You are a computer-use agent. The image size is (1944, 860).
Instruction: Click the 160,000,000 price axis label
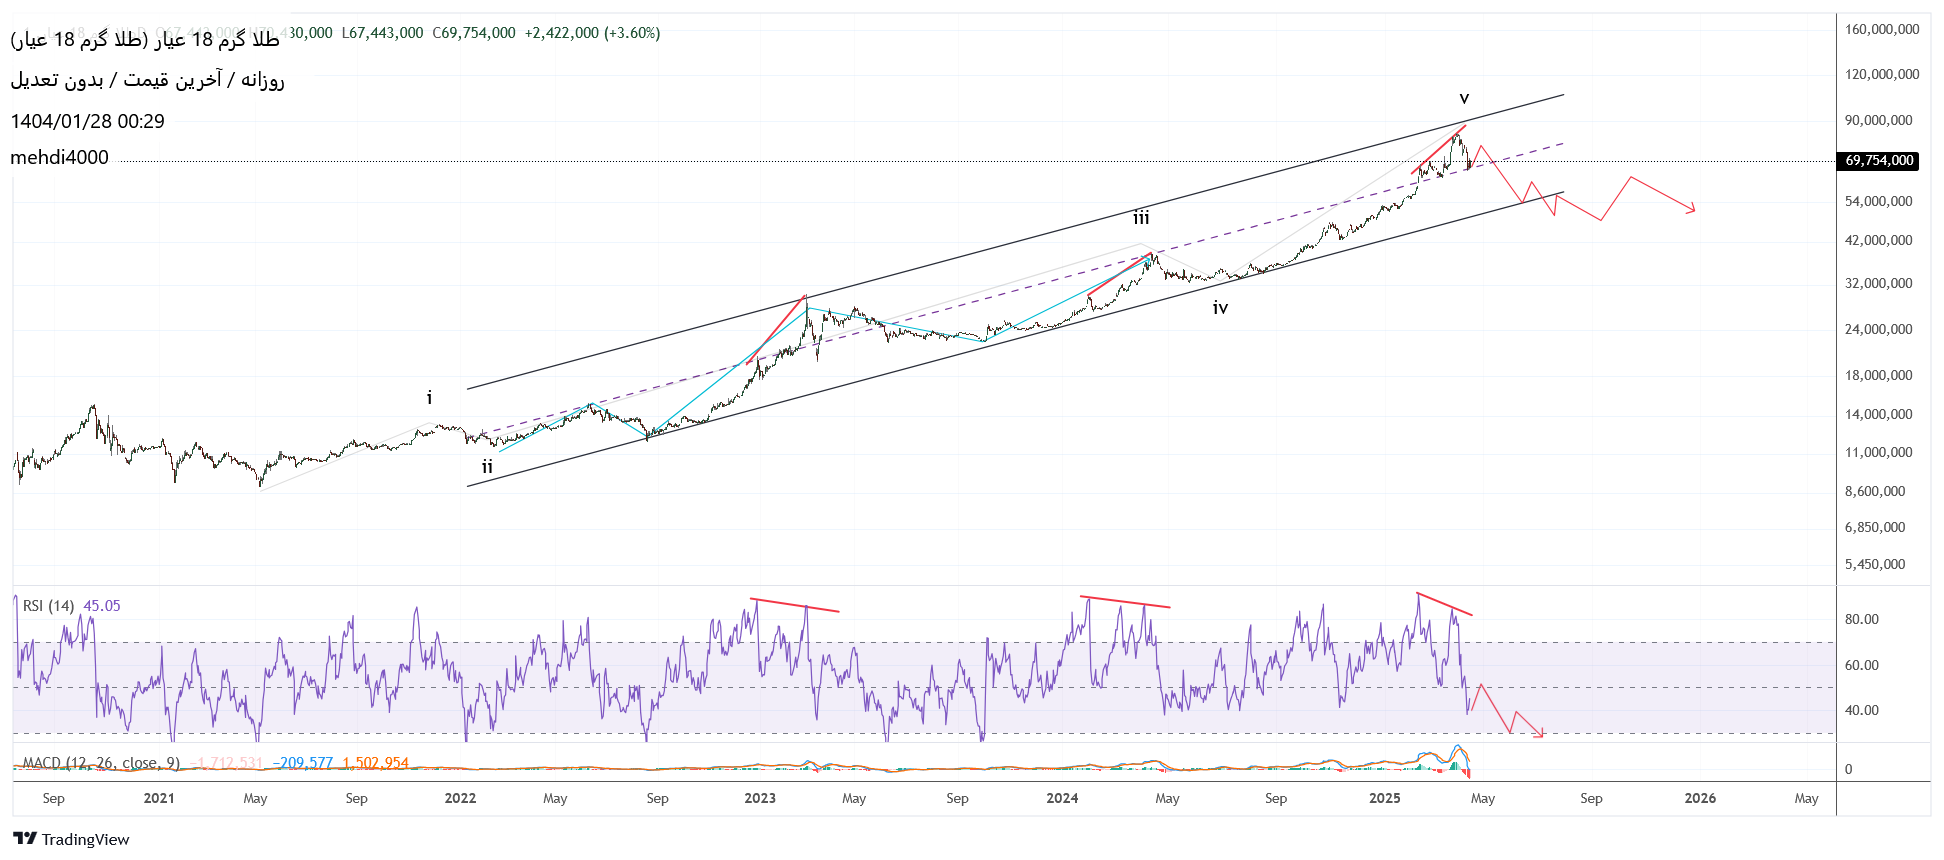(1881, 30)
